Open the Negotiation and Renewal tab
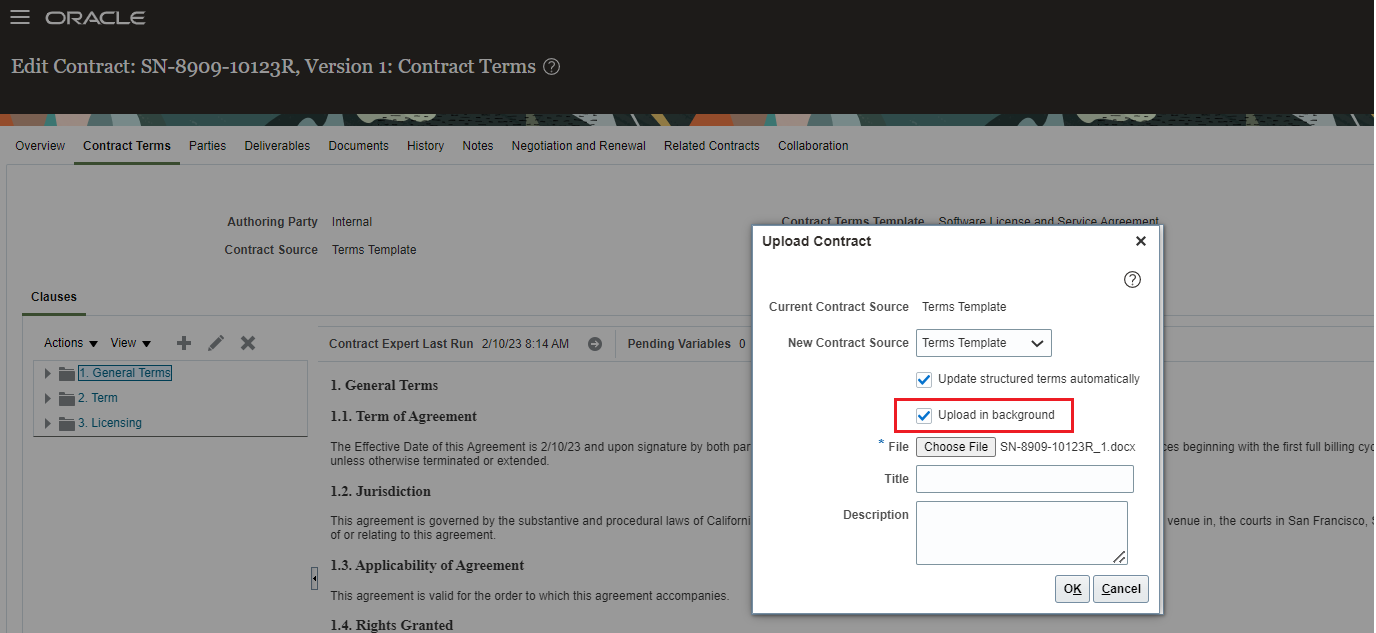Screen dimensions: 1376x633 (x=578, y=146)
